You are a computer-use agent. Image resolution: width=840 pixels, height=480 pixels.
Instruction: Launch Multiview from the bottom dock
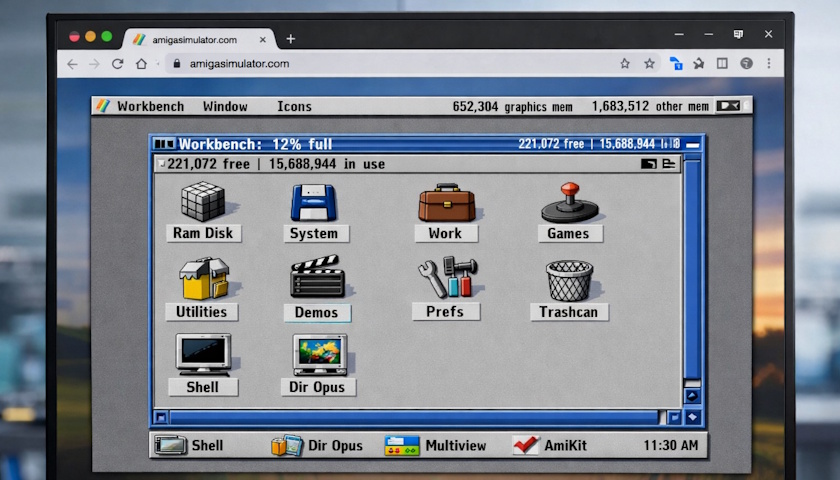point(435,445)
